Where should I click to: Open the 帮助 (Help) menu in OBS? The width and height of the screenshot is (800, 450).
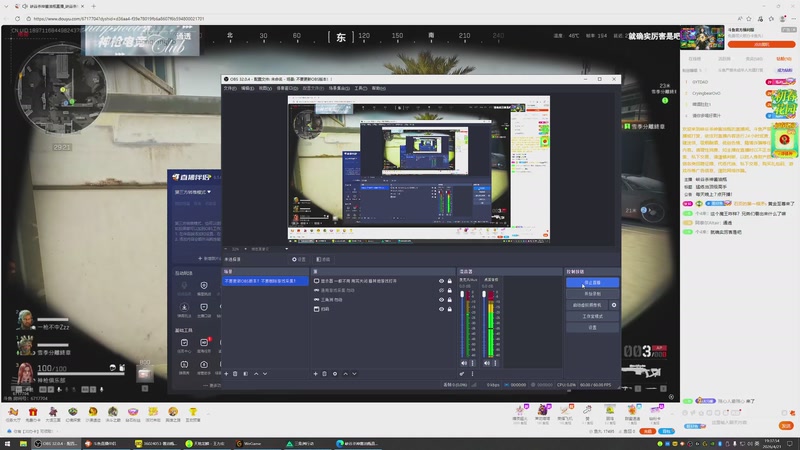[x=378, y=88]
